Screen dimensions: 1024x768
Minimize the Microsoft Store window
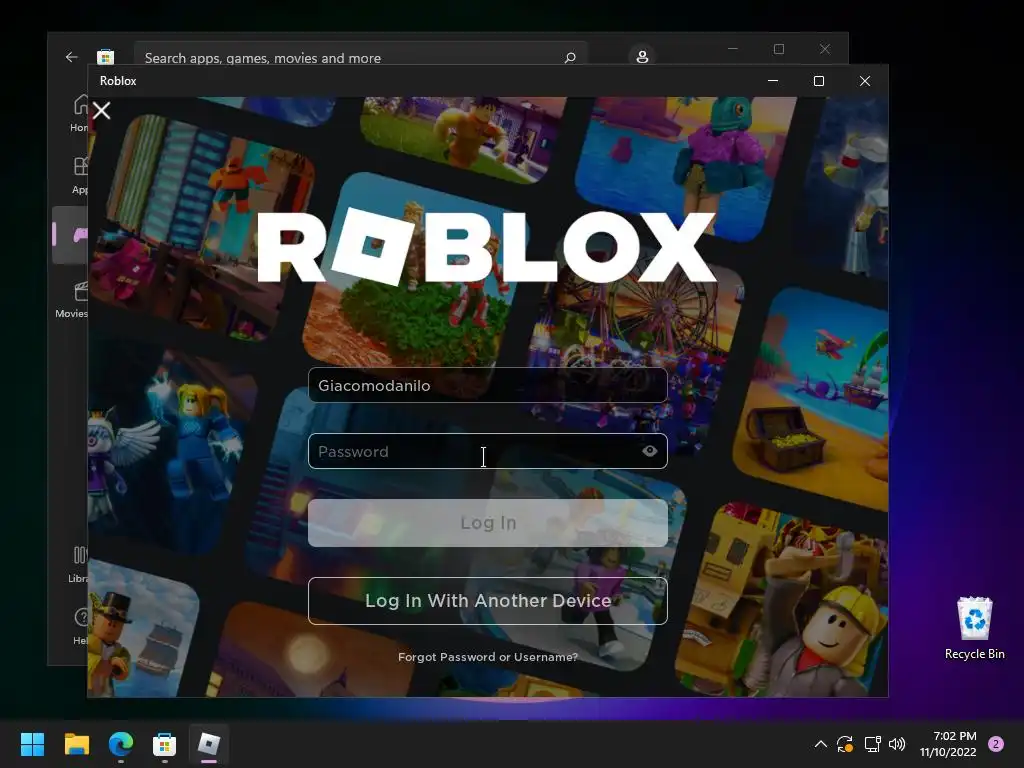pyautogui.click(x=733, y=49)
